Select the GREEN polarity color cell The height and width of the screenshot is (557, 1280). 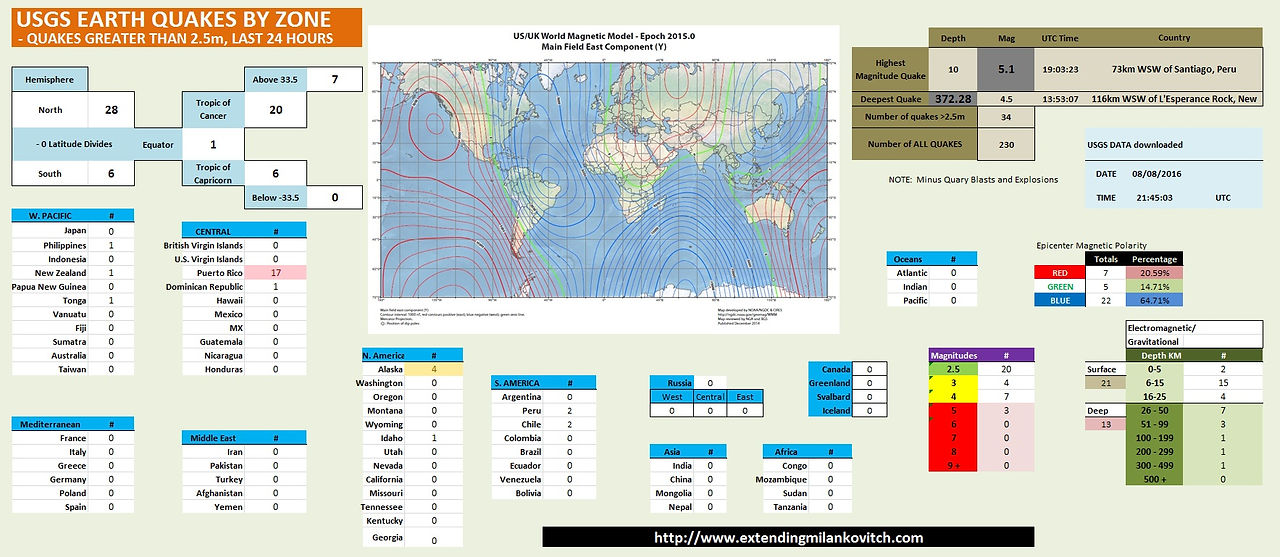(x=1058, y=286)
